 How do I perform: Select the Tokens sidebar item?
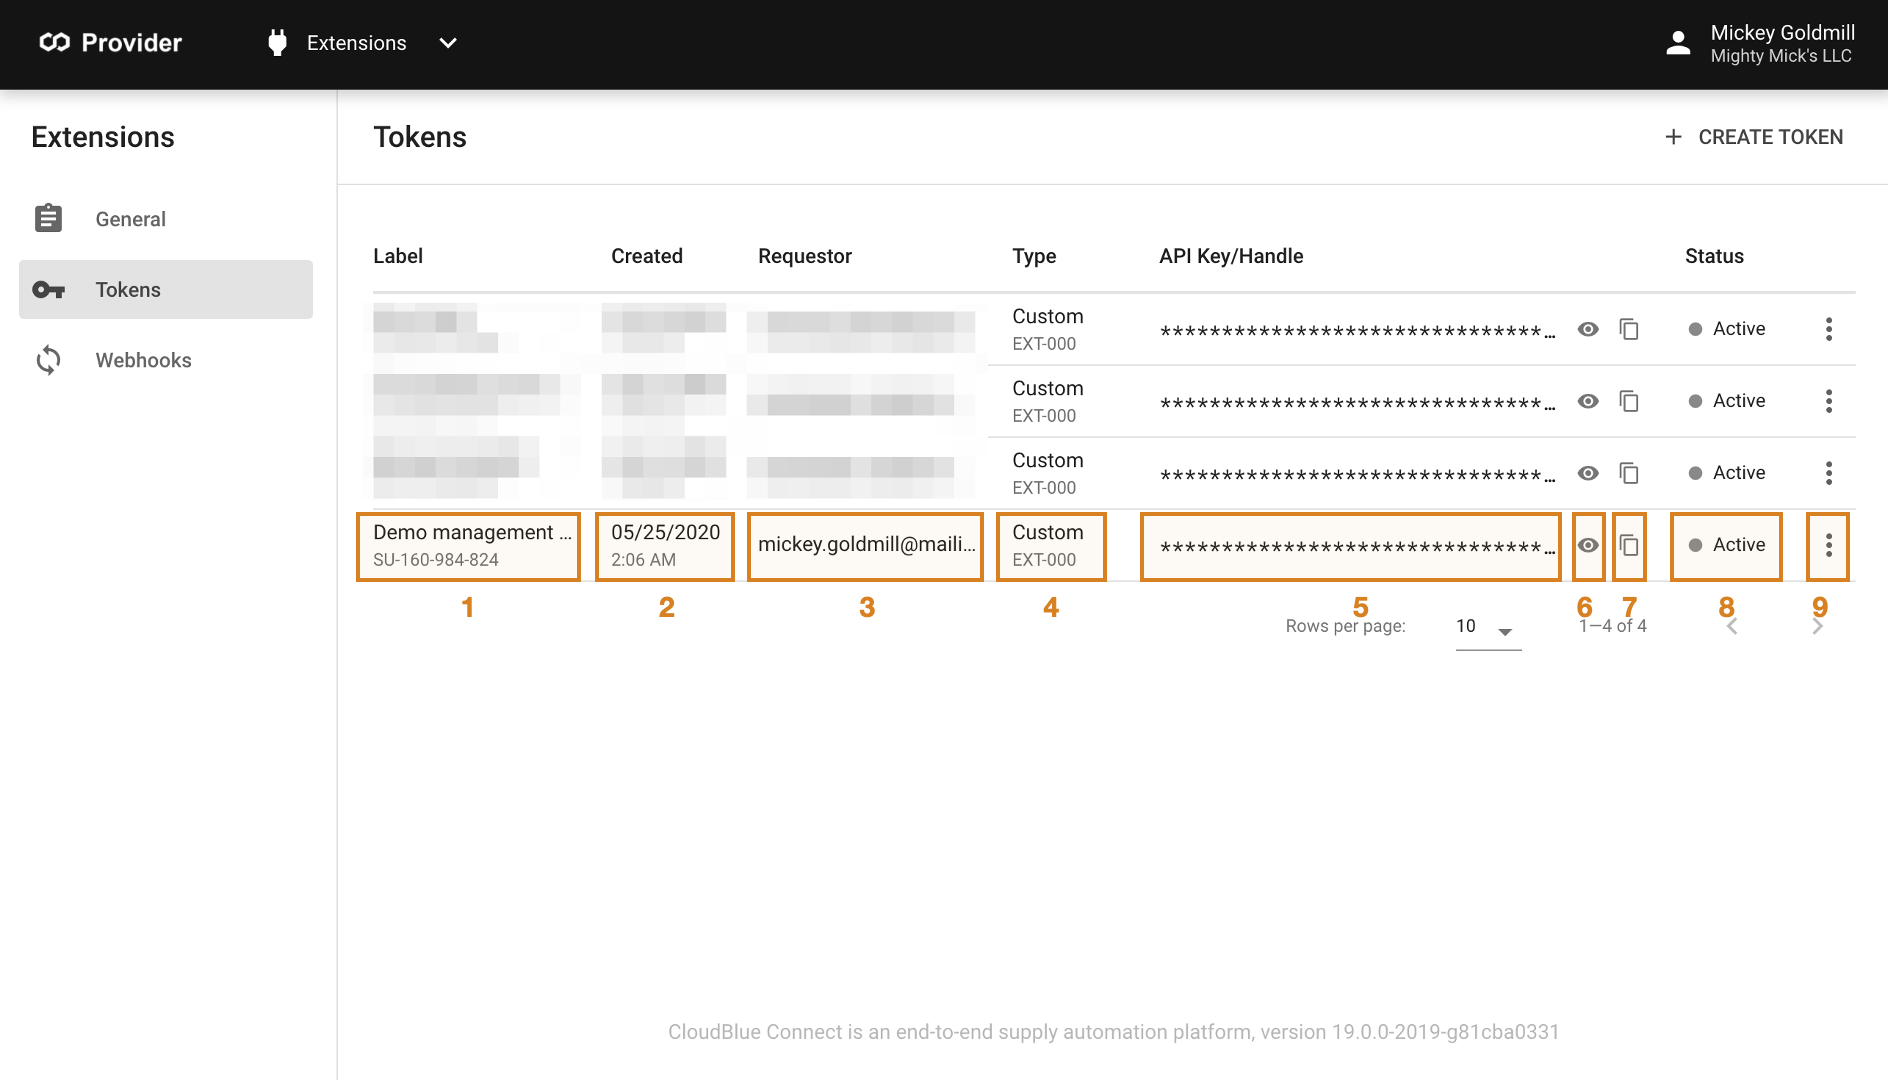tap(128, 290)
